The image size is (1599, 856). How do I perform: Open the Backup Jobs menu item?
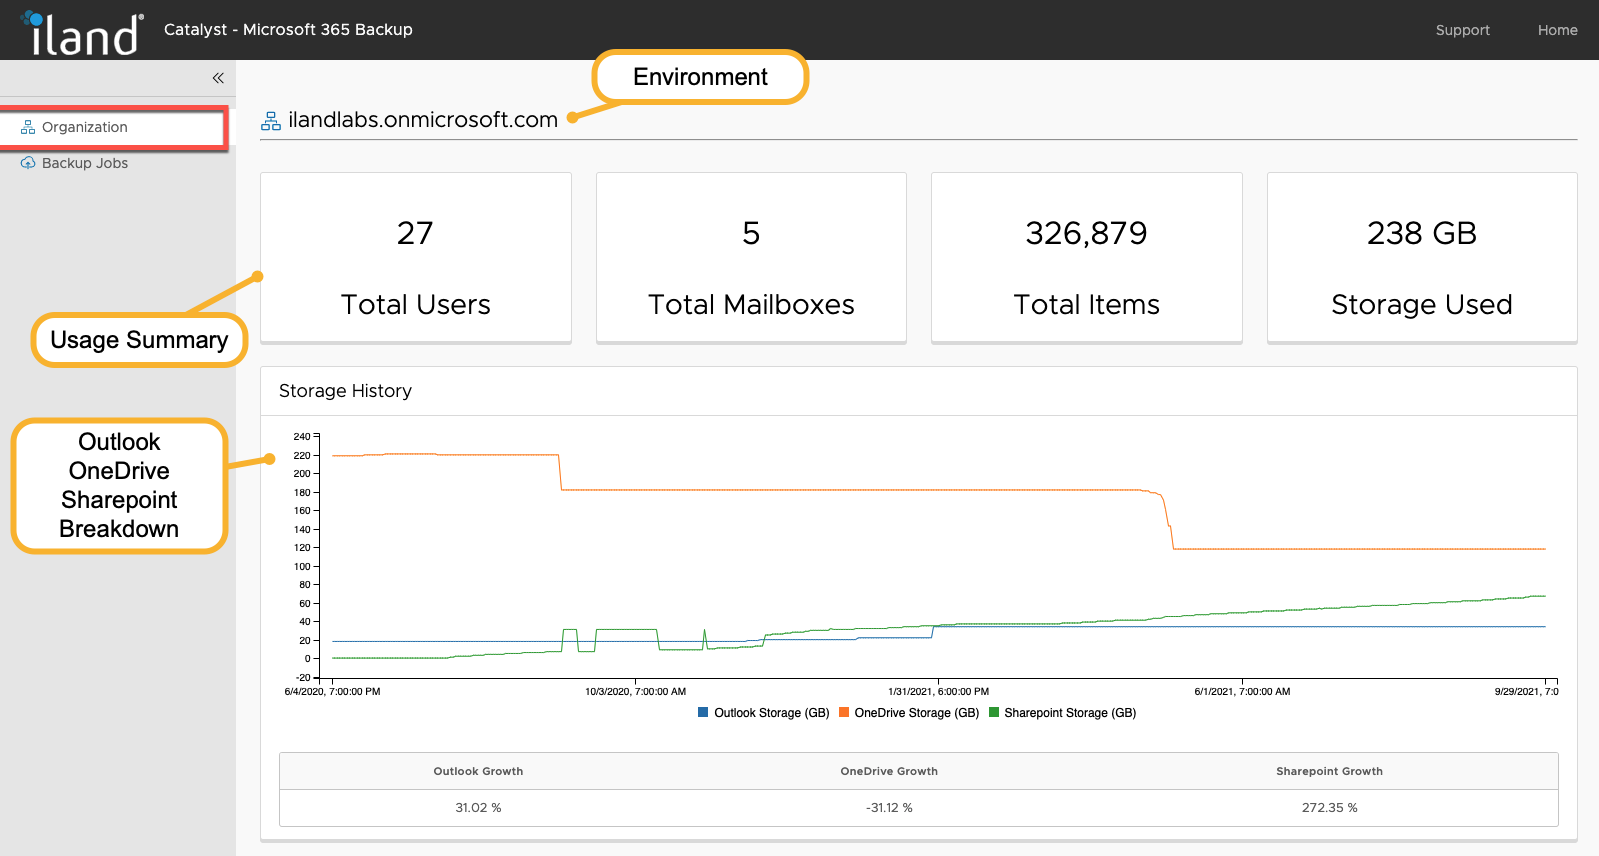(x=85, y=163)
